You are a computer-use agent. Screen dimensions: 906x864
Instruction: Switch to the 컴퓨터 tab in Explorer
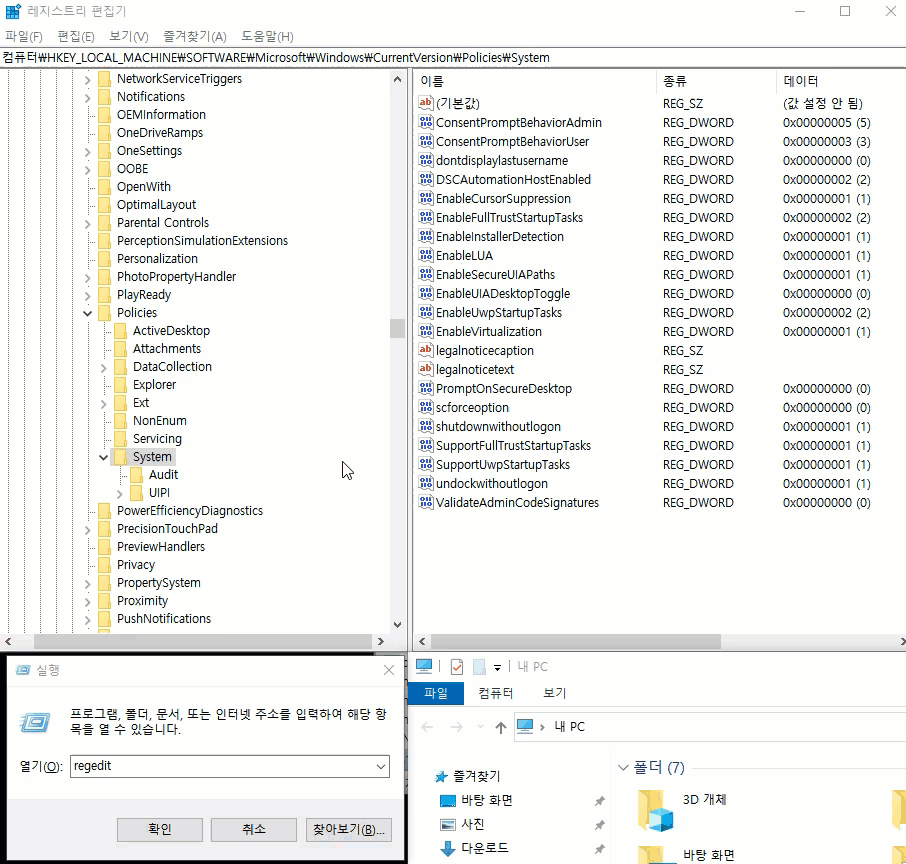tap(495, 693)
